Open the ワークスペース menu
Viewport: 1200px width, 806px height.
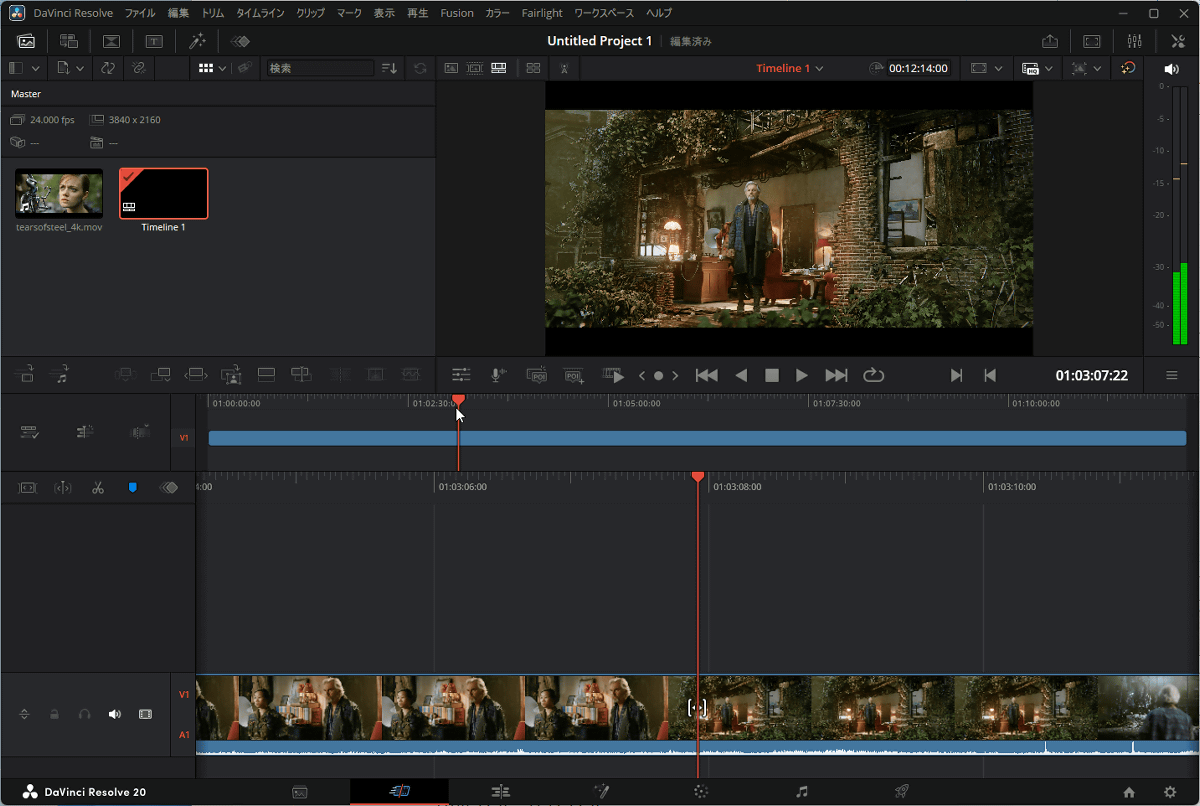[x=604, y=13]
